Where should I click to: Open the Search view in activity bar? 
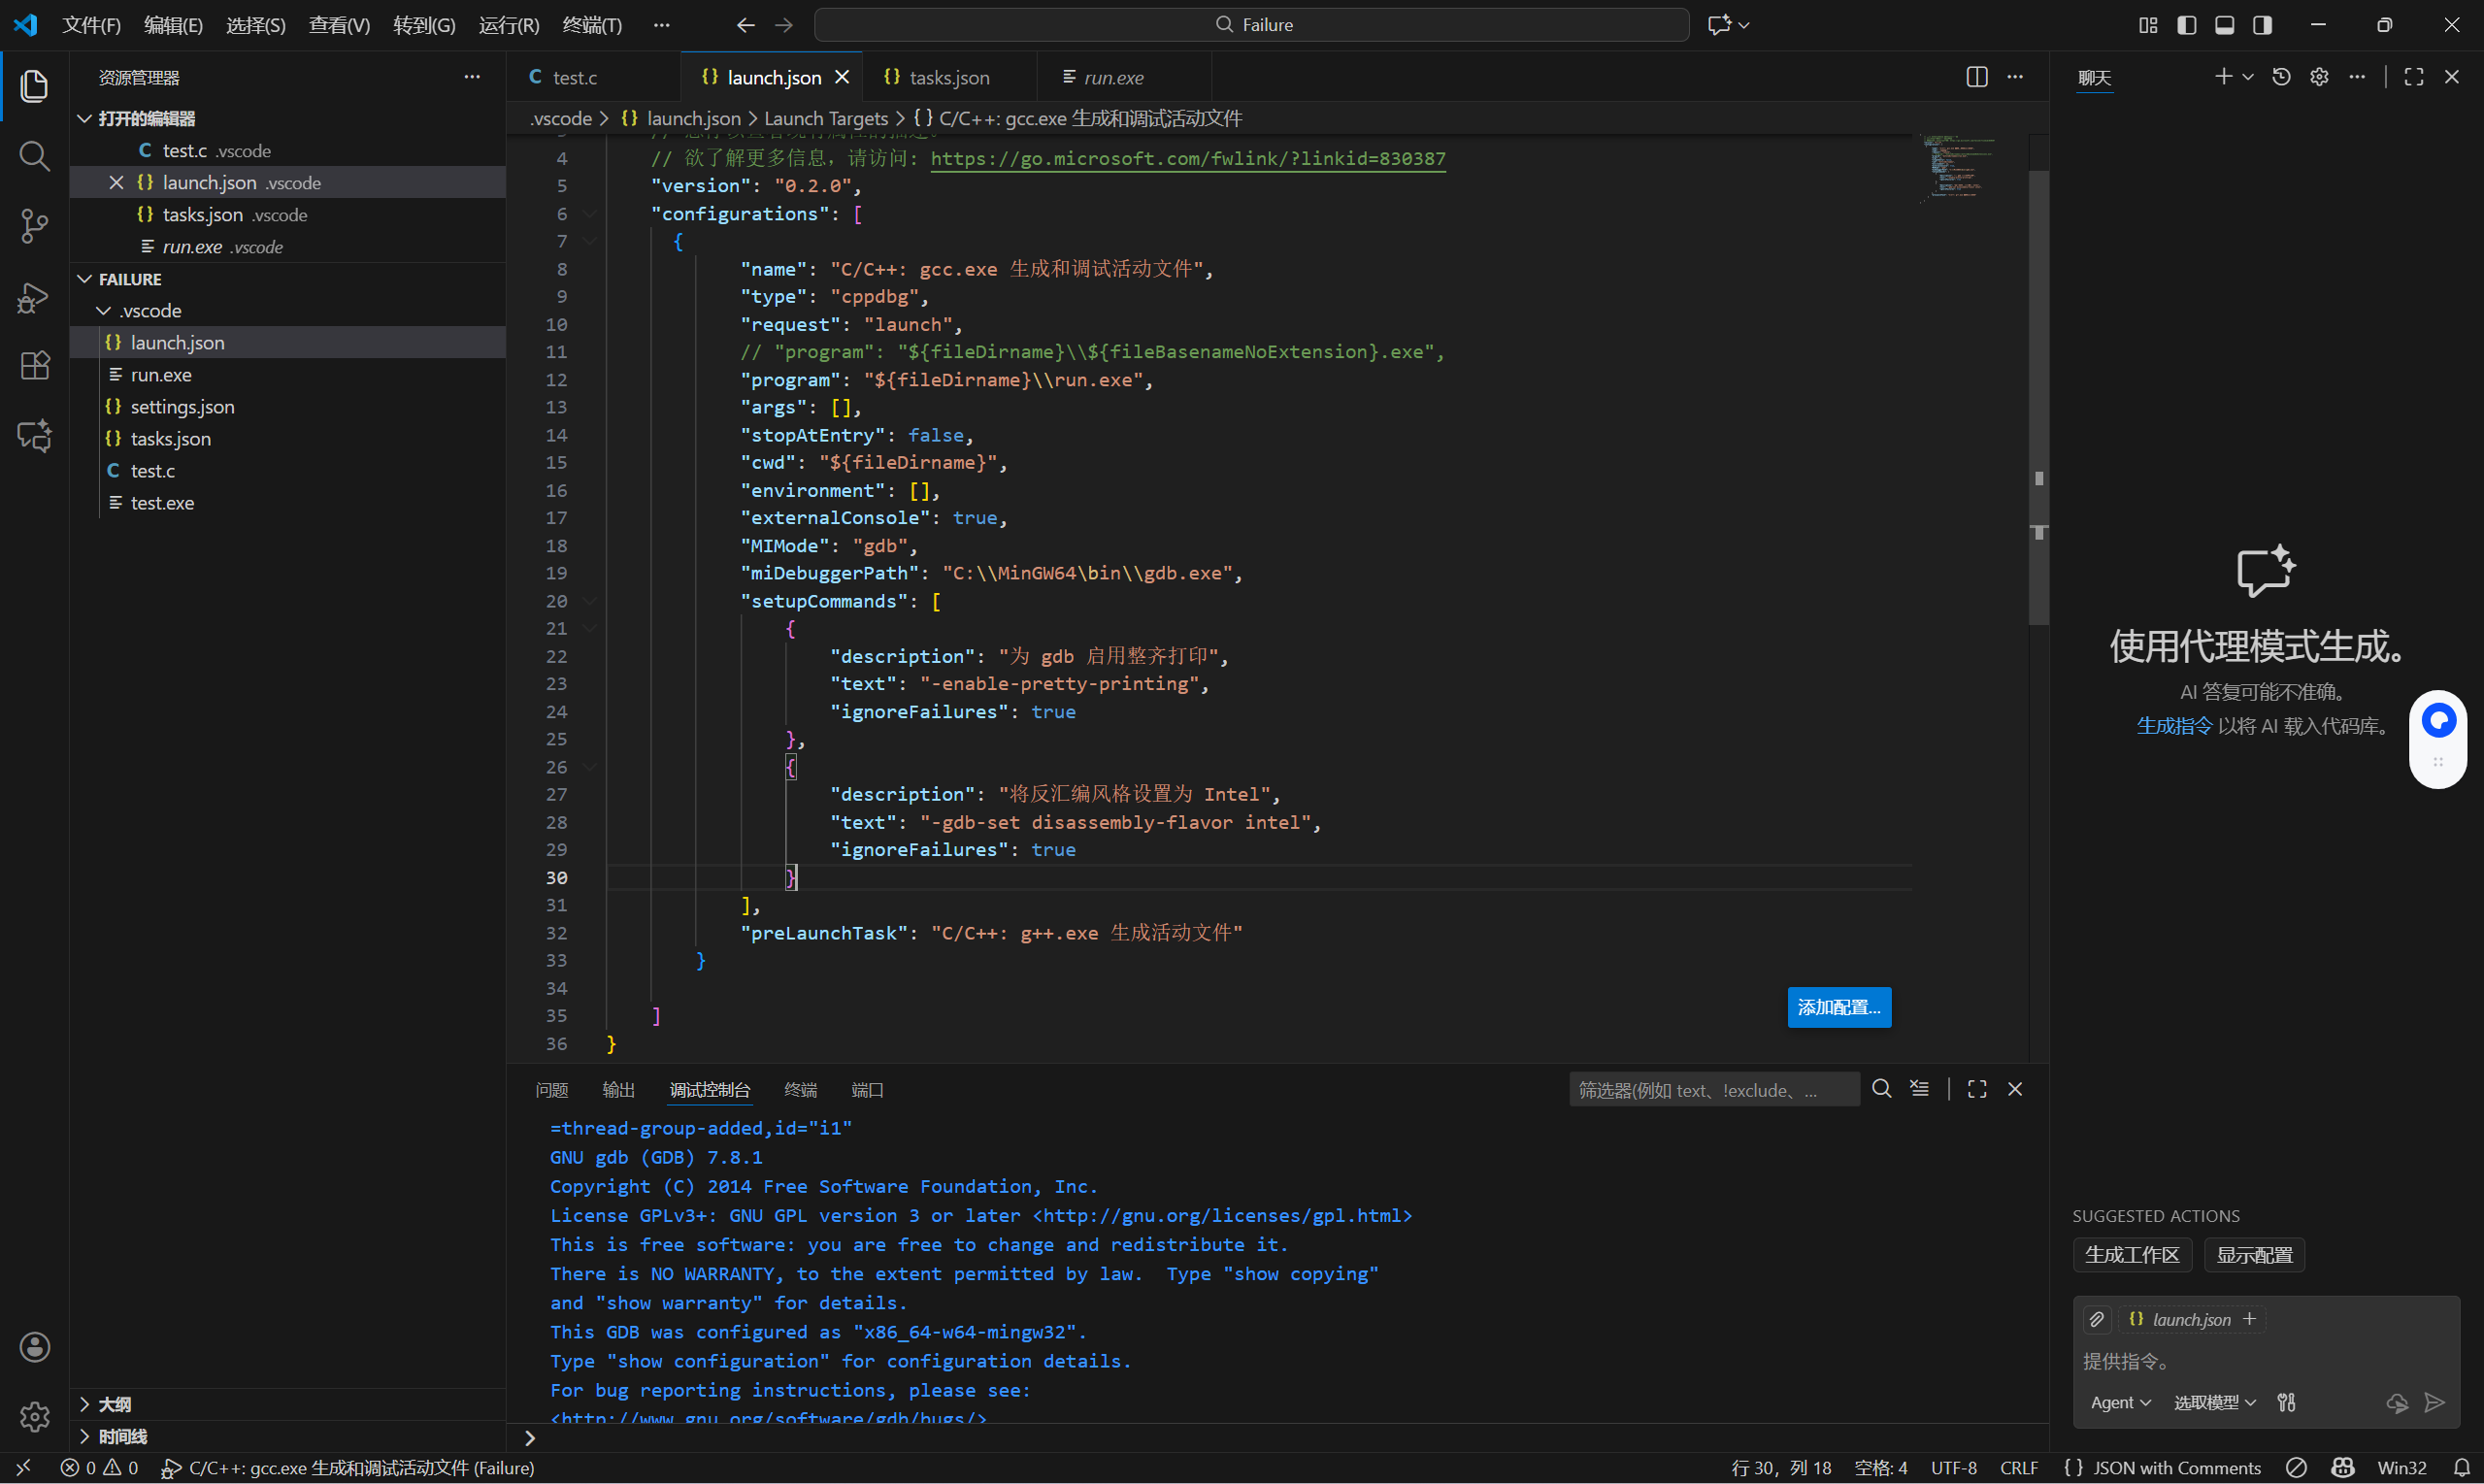(x=34, y=156)
